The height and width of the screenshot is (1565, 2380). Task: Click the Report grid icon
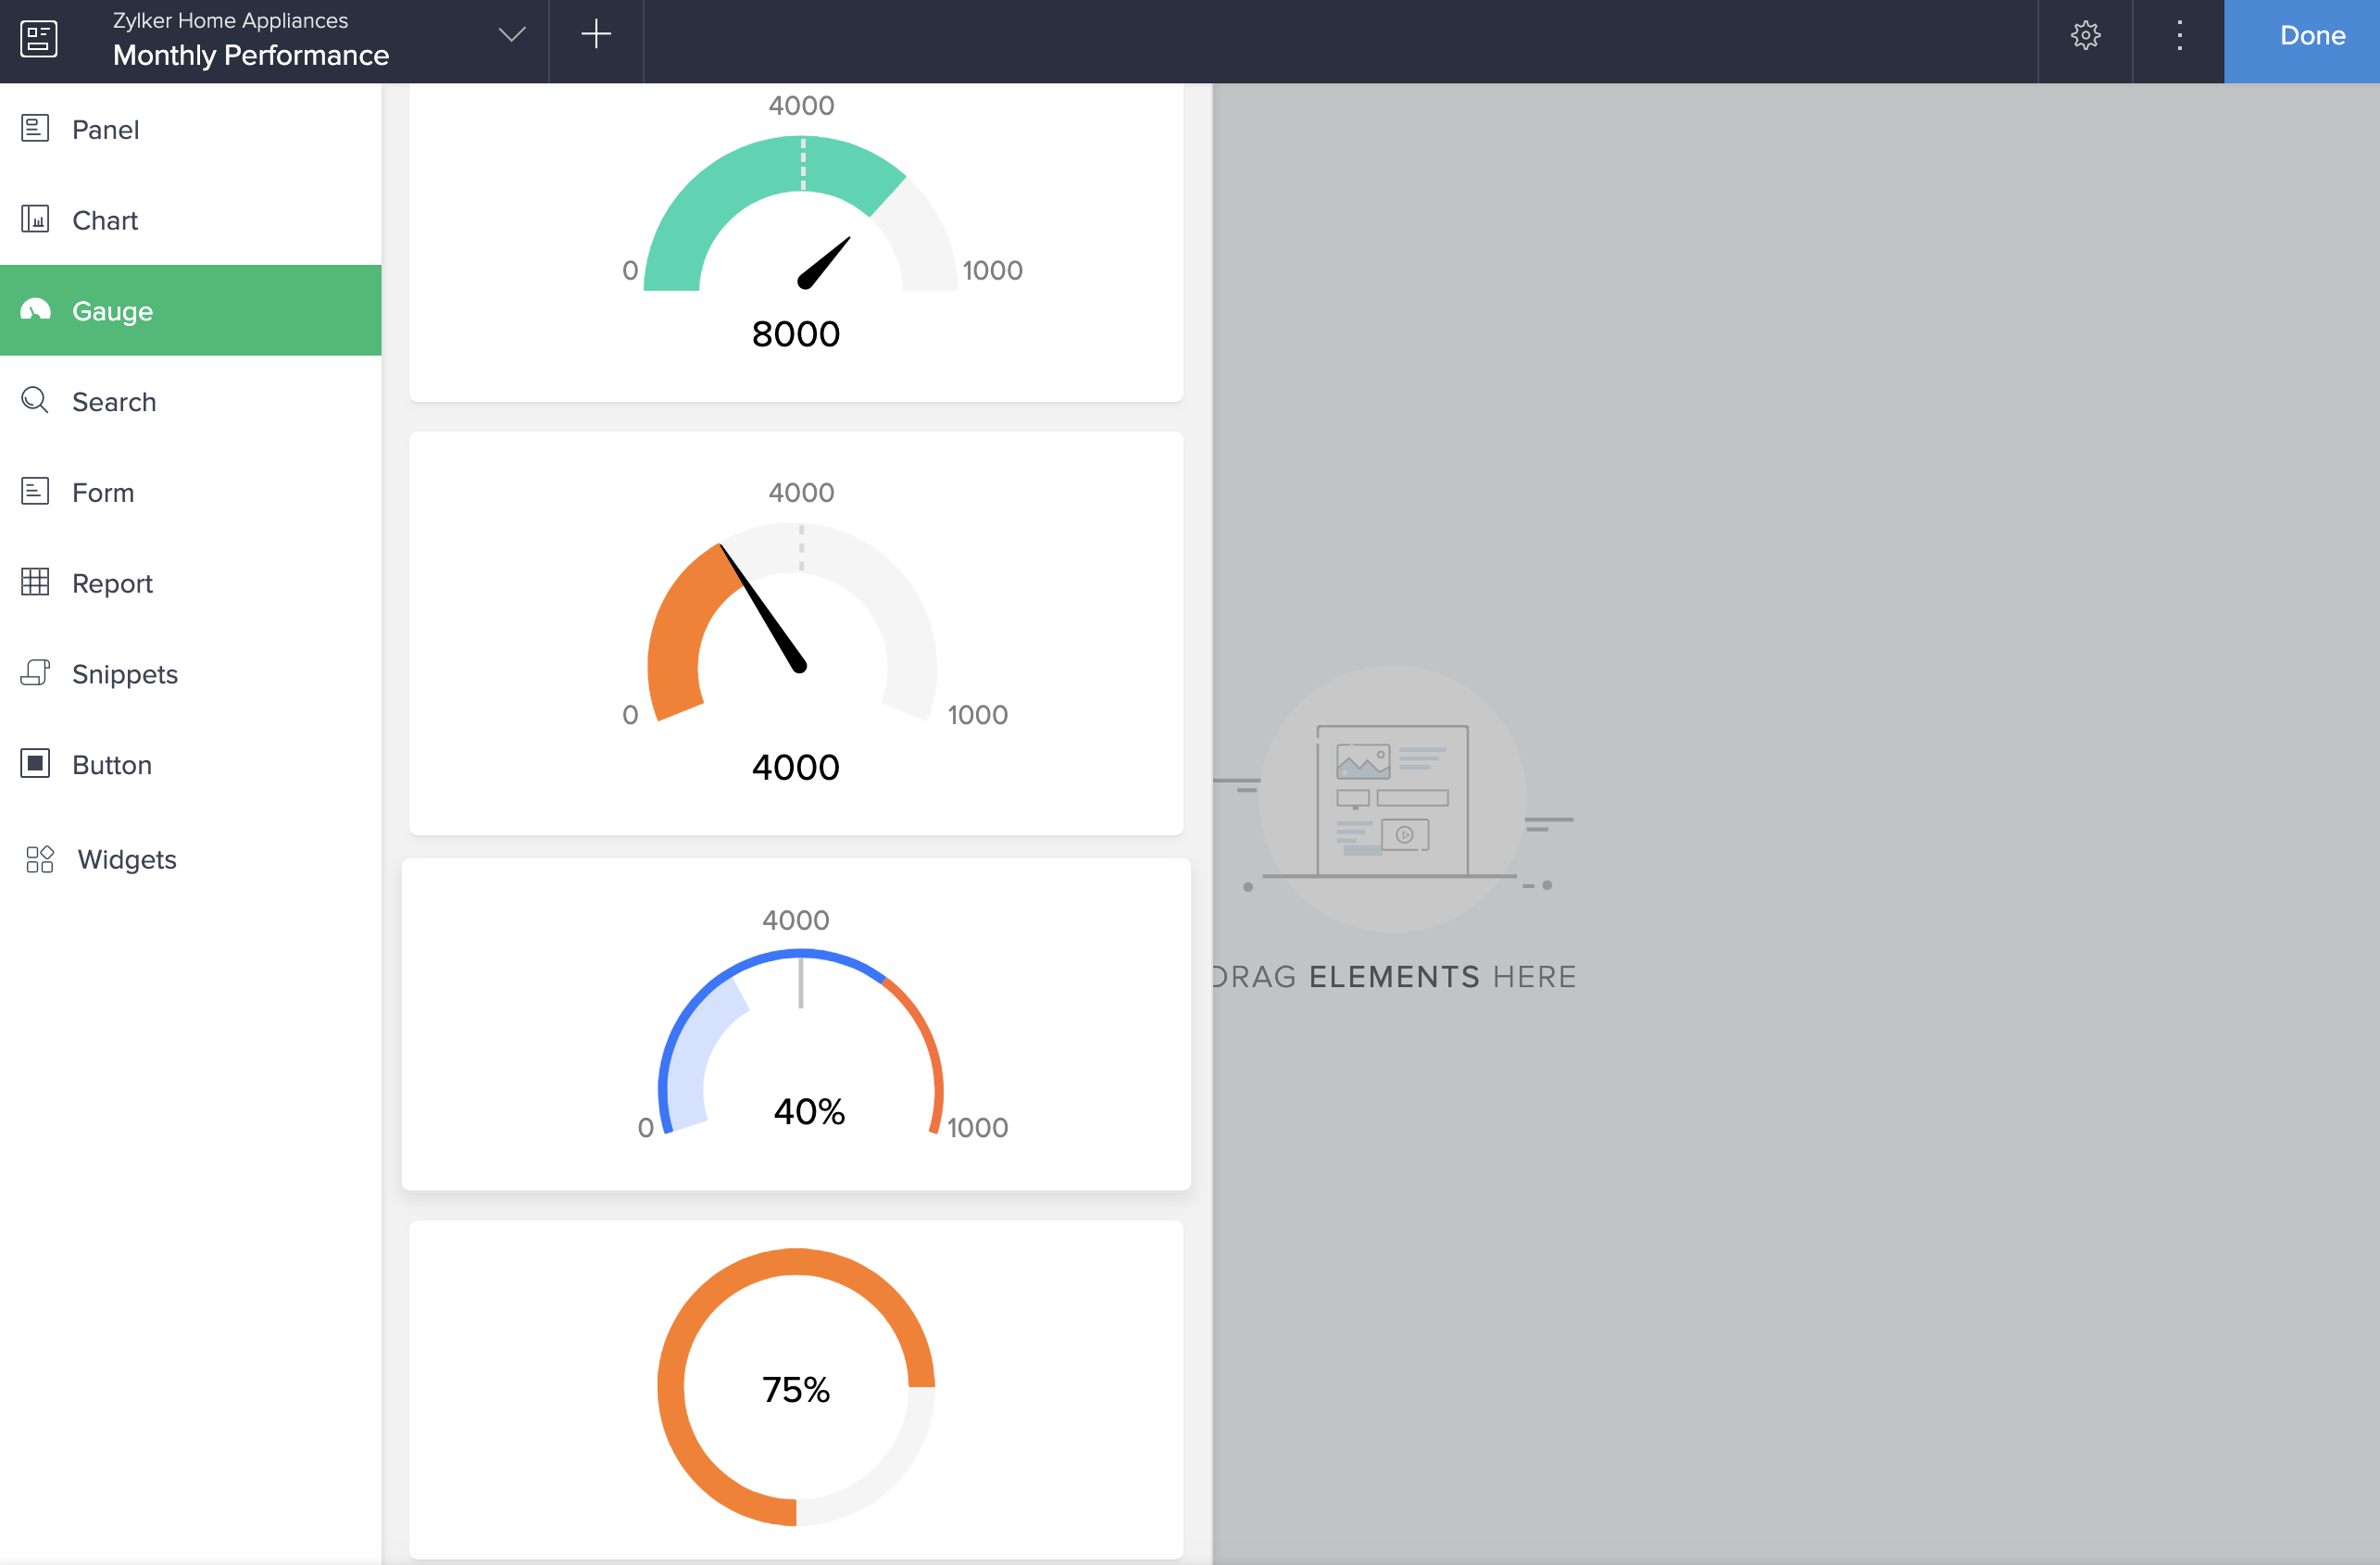[x=35, y=582]
